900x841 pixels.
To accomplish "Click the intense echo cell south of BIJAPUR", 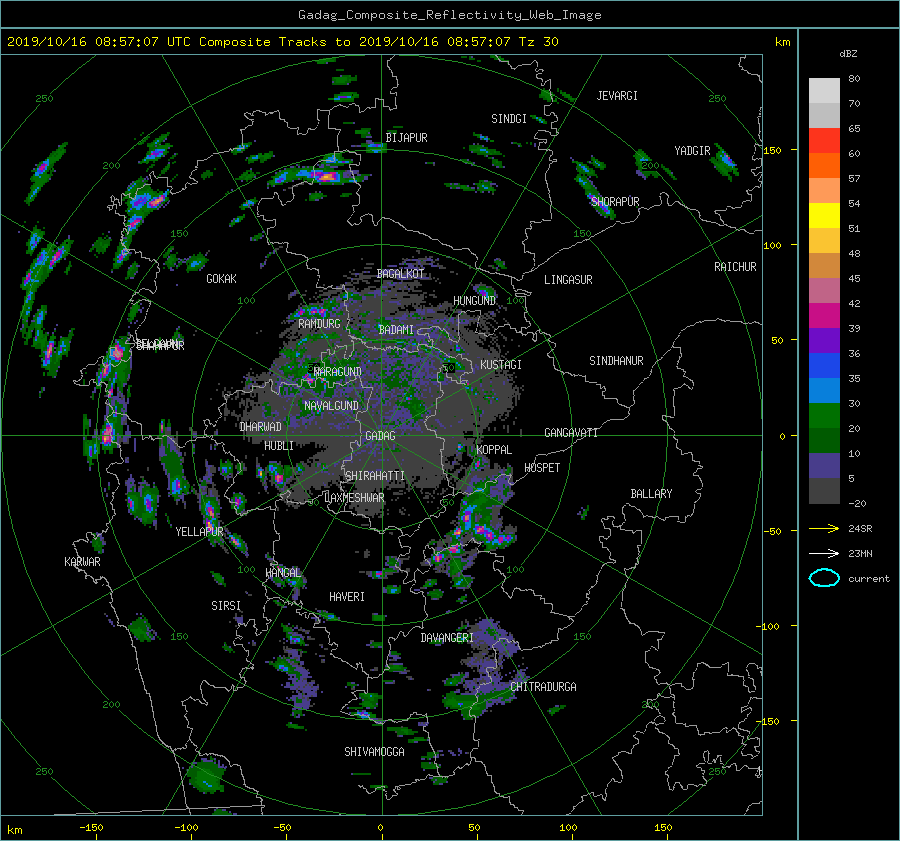I will [x=325, y=176].
